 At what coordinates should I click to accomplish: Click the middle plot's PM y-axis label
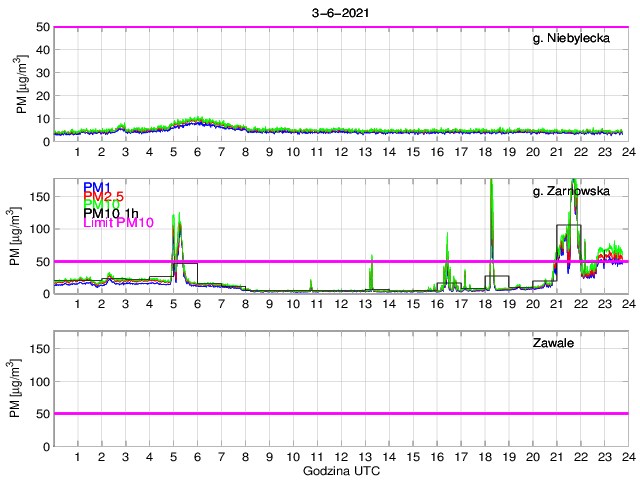pyautogui.click(x=23, y=236)
